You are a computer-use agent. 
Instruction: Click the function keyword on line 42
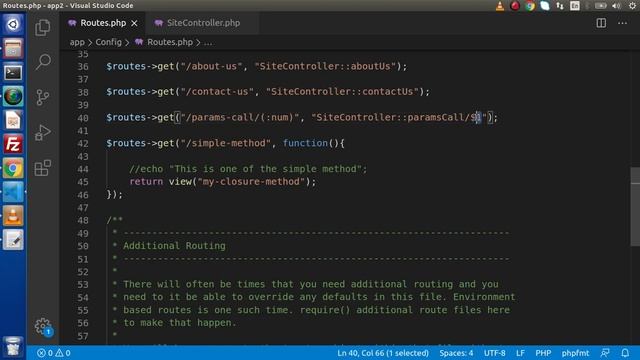click(305, 143)
